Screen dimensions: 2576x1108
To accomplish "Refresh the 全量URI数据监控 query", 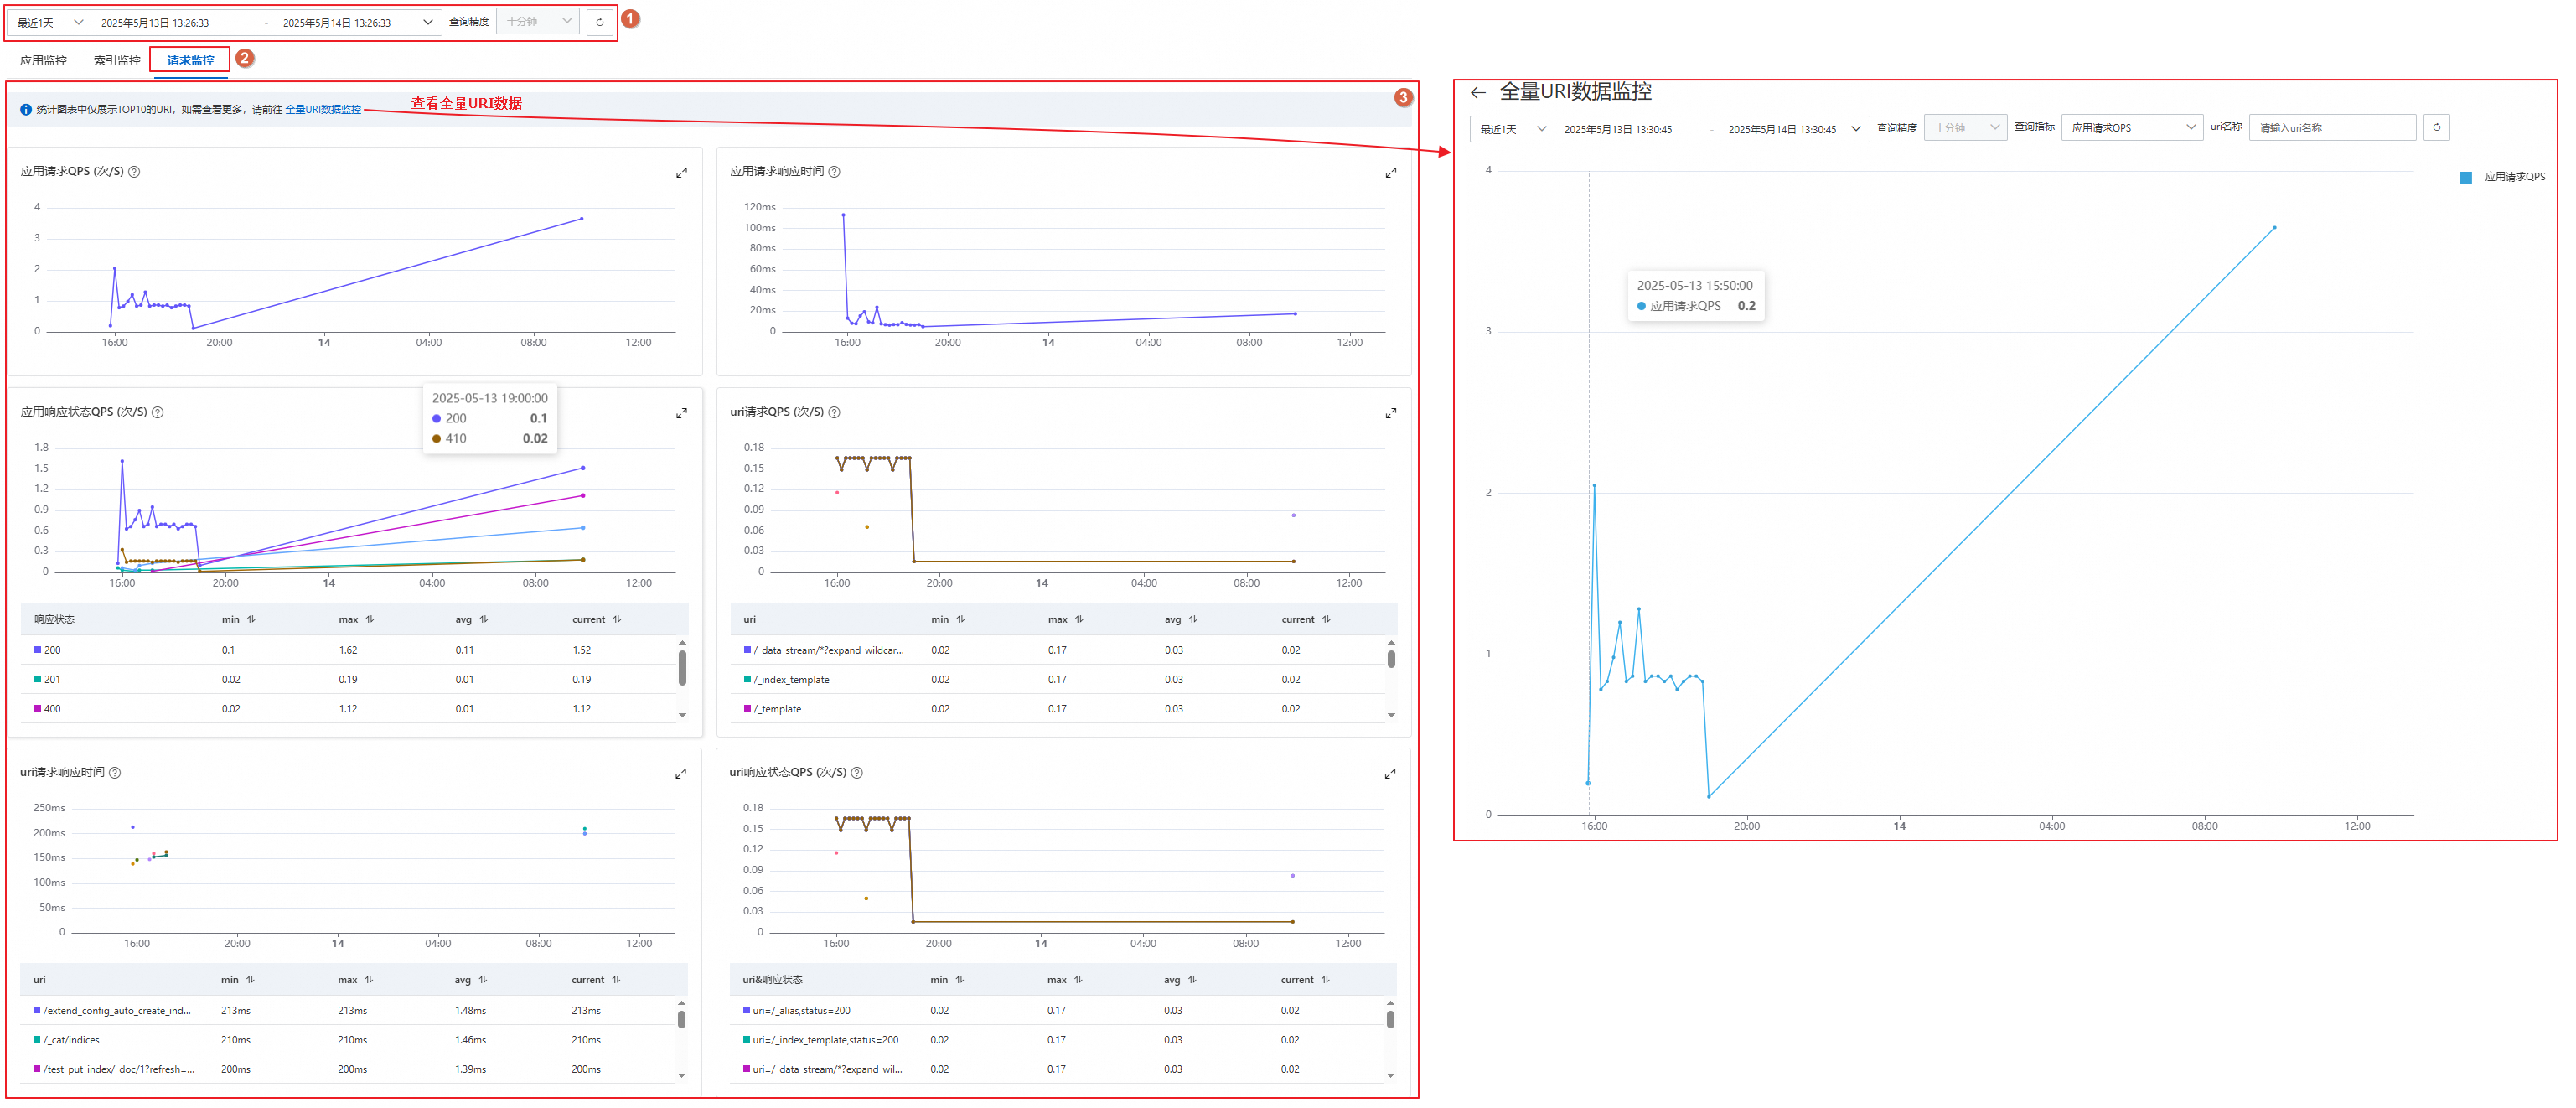I will pos(2436,128).
